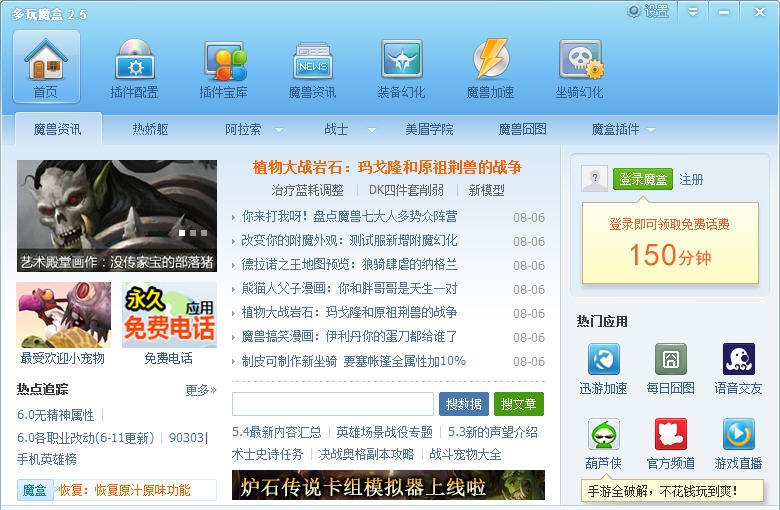Open article 魔兽搞笑漫画：伊利丹

349,336
